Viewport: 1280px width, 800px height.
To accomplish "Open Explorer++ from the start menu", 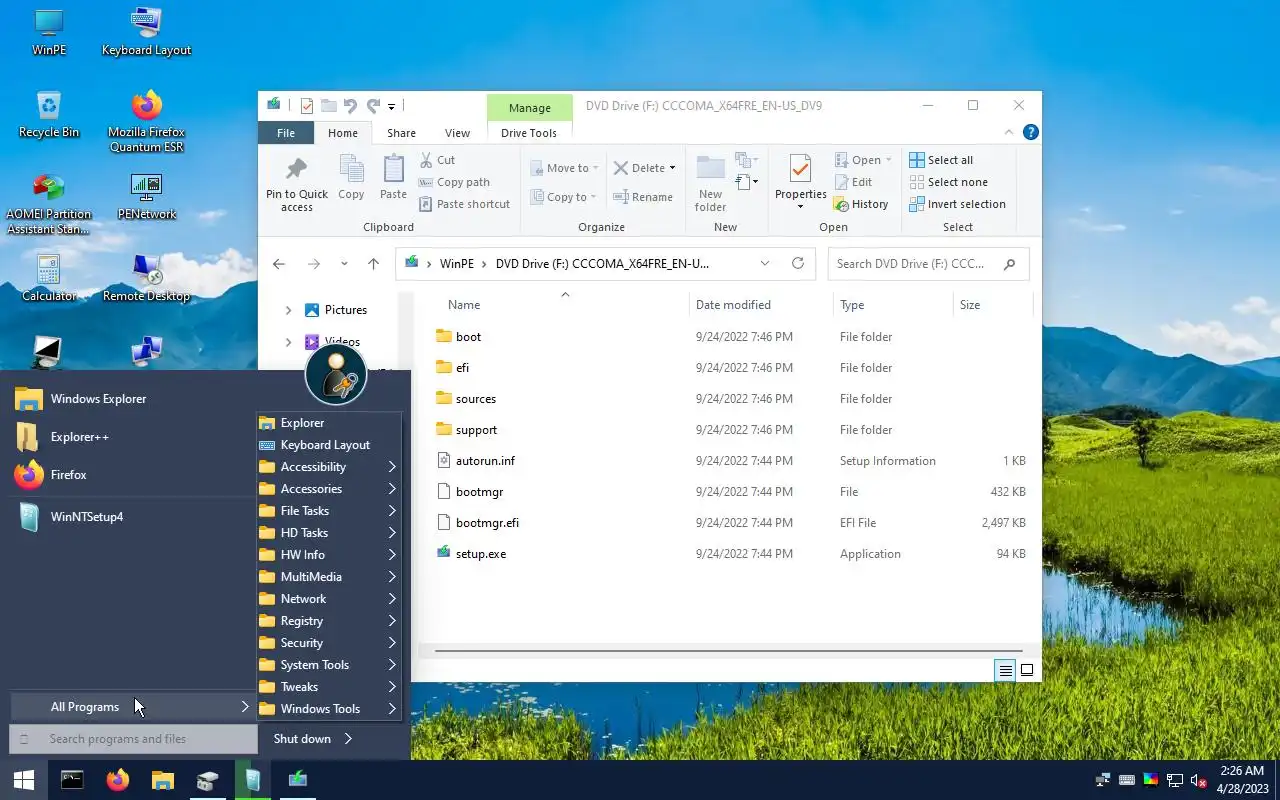I will 79,437.
